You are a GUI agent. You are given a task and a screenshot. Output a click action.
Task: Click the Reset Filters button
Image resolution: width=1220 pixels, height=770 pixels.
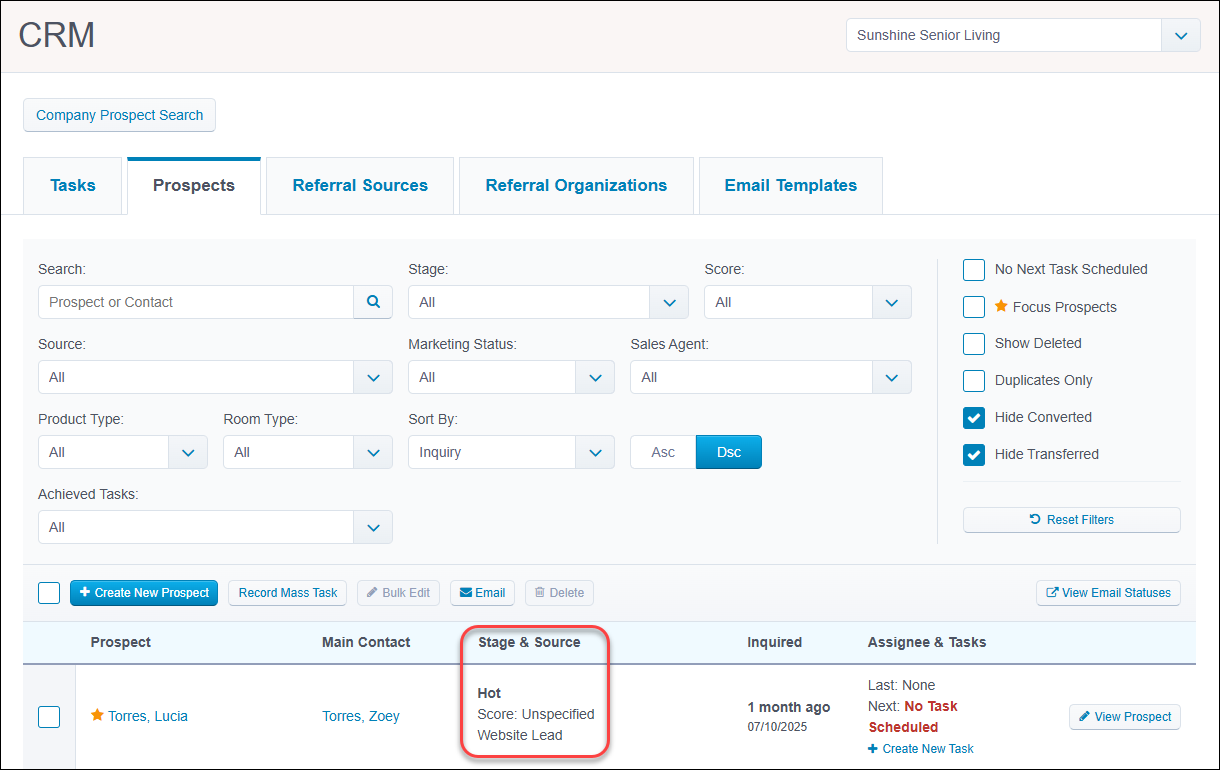pyautogui.click(x=1072, y=520)
